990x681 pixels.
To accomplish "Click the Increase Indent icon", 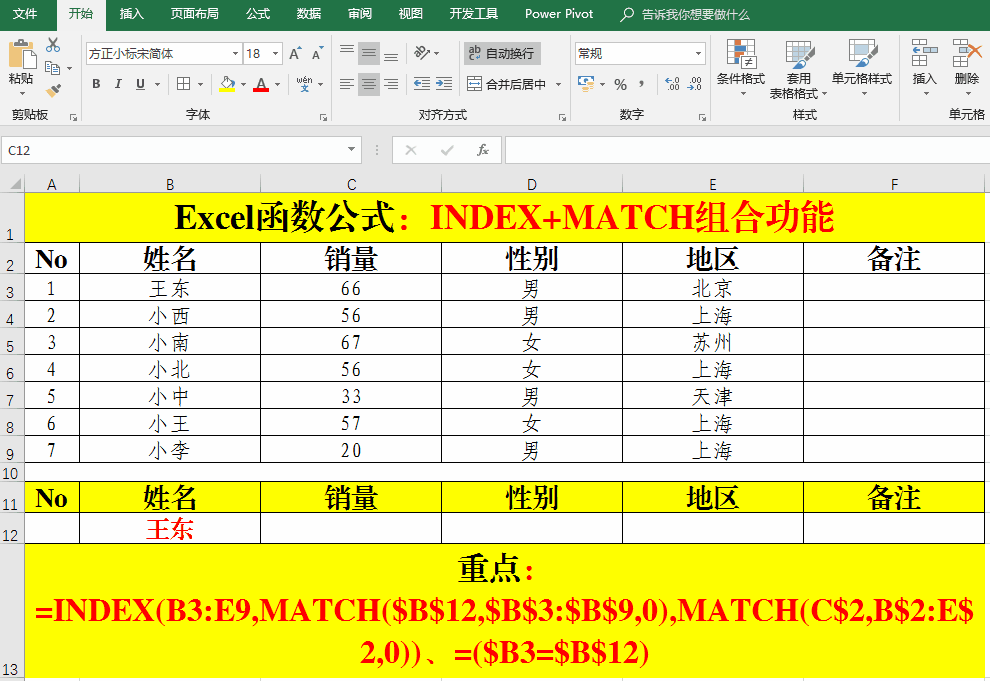I will pos(443,84).
